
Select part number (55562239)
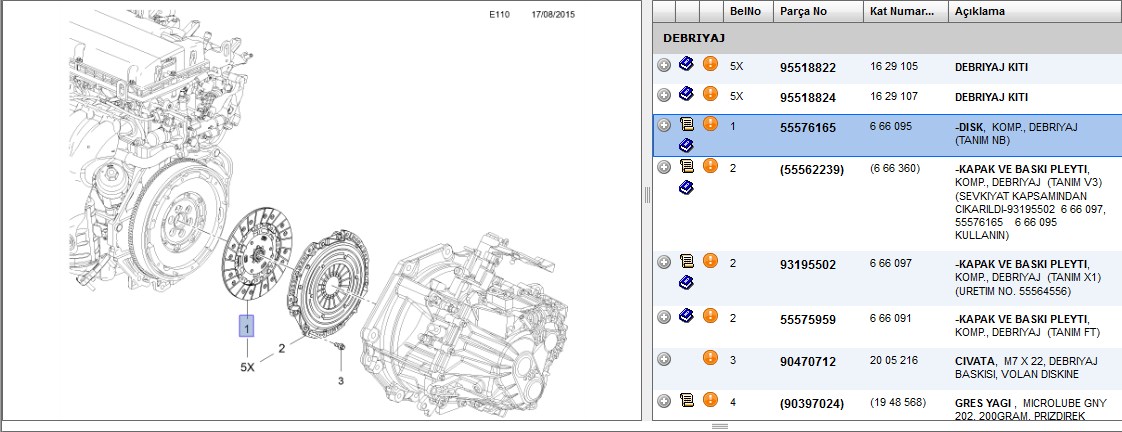coord(811,170)
